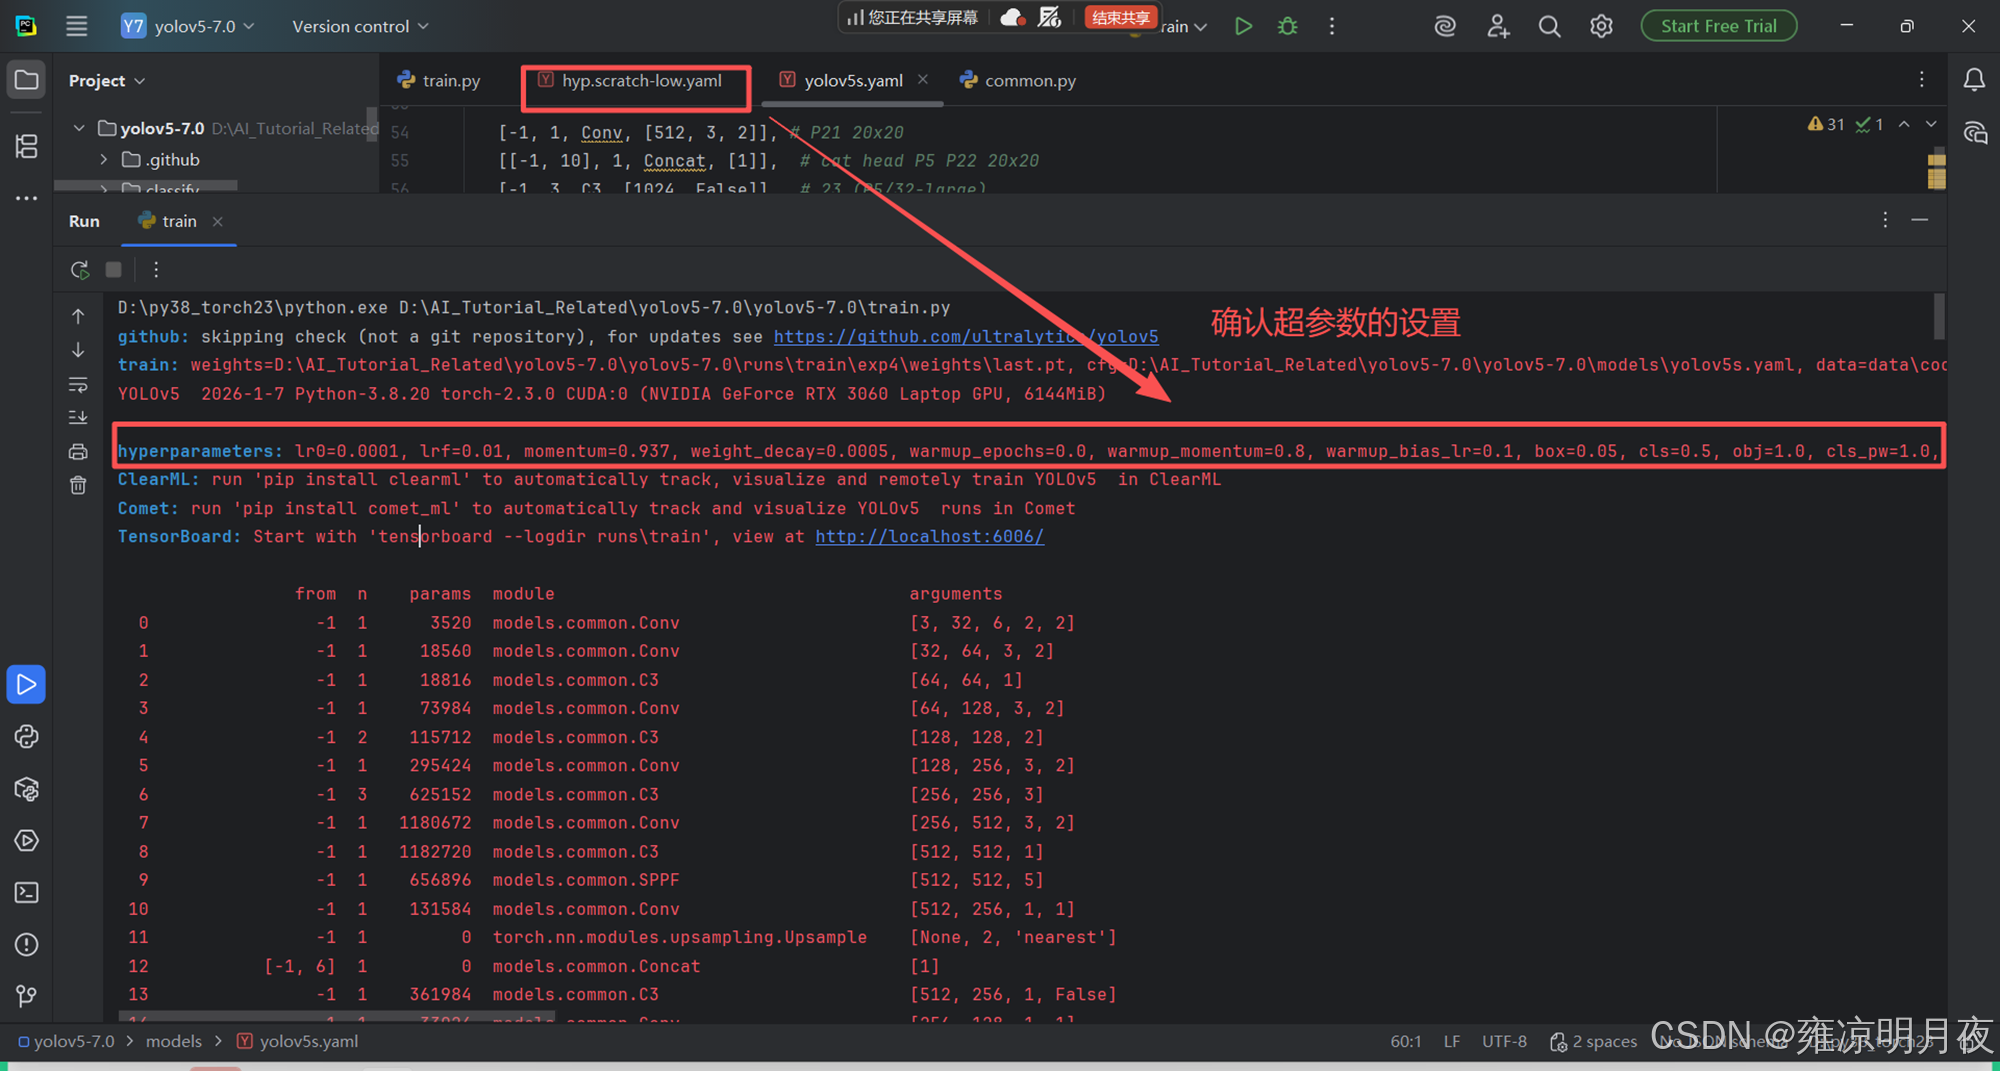The image size is (2000, 1071).
Task: Click the 31 warnings inspection indicator
Action: 1826,124
